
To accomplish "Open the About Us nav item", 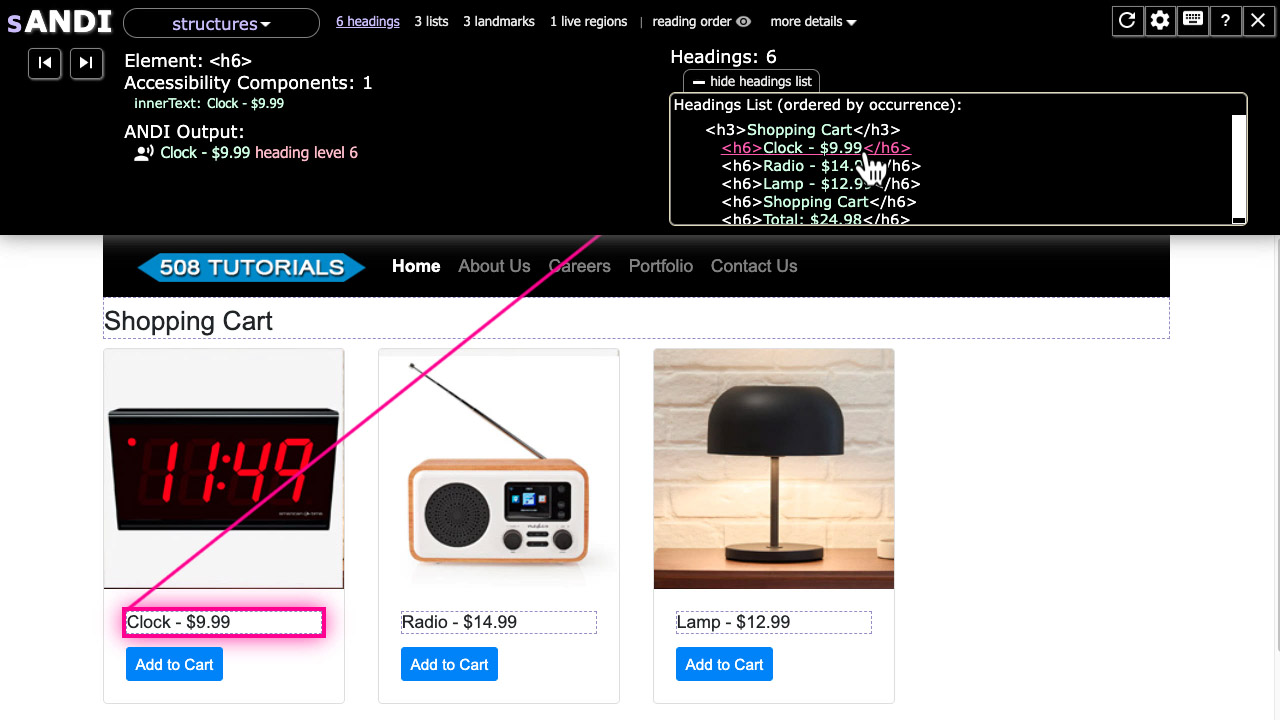I will click(494, 266).
